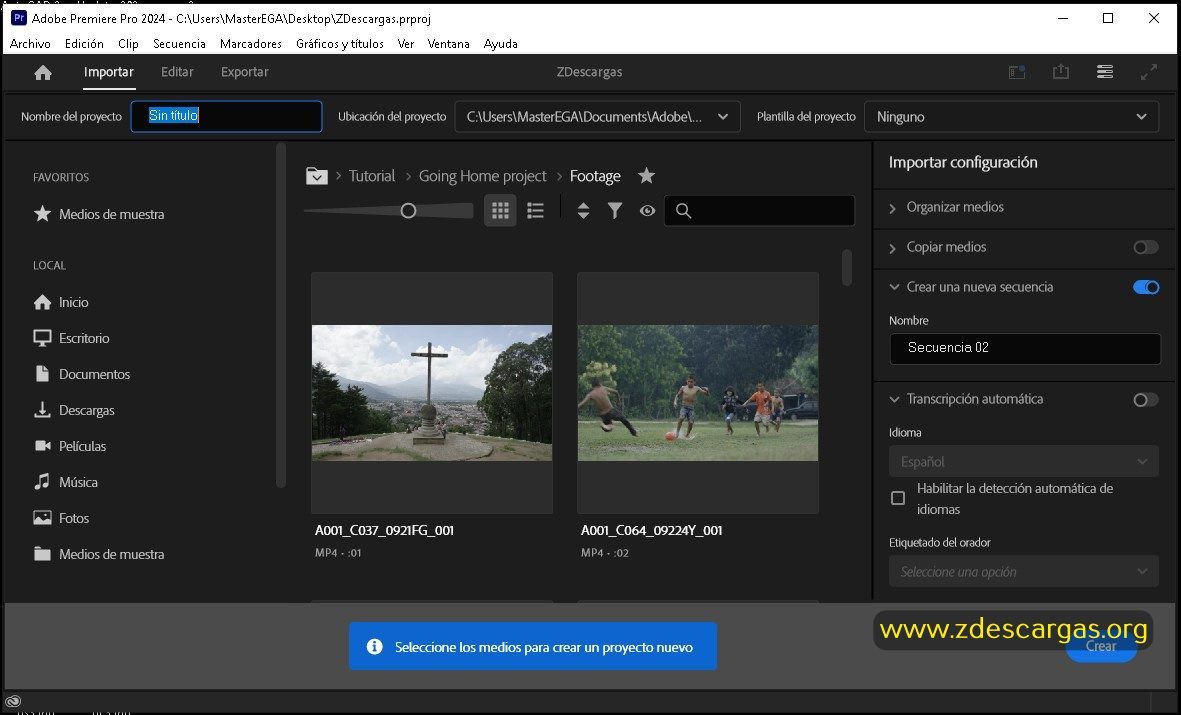
Task: Collapse Transcripción automática section
Action: pyautogui.click(x=894, y=399)
